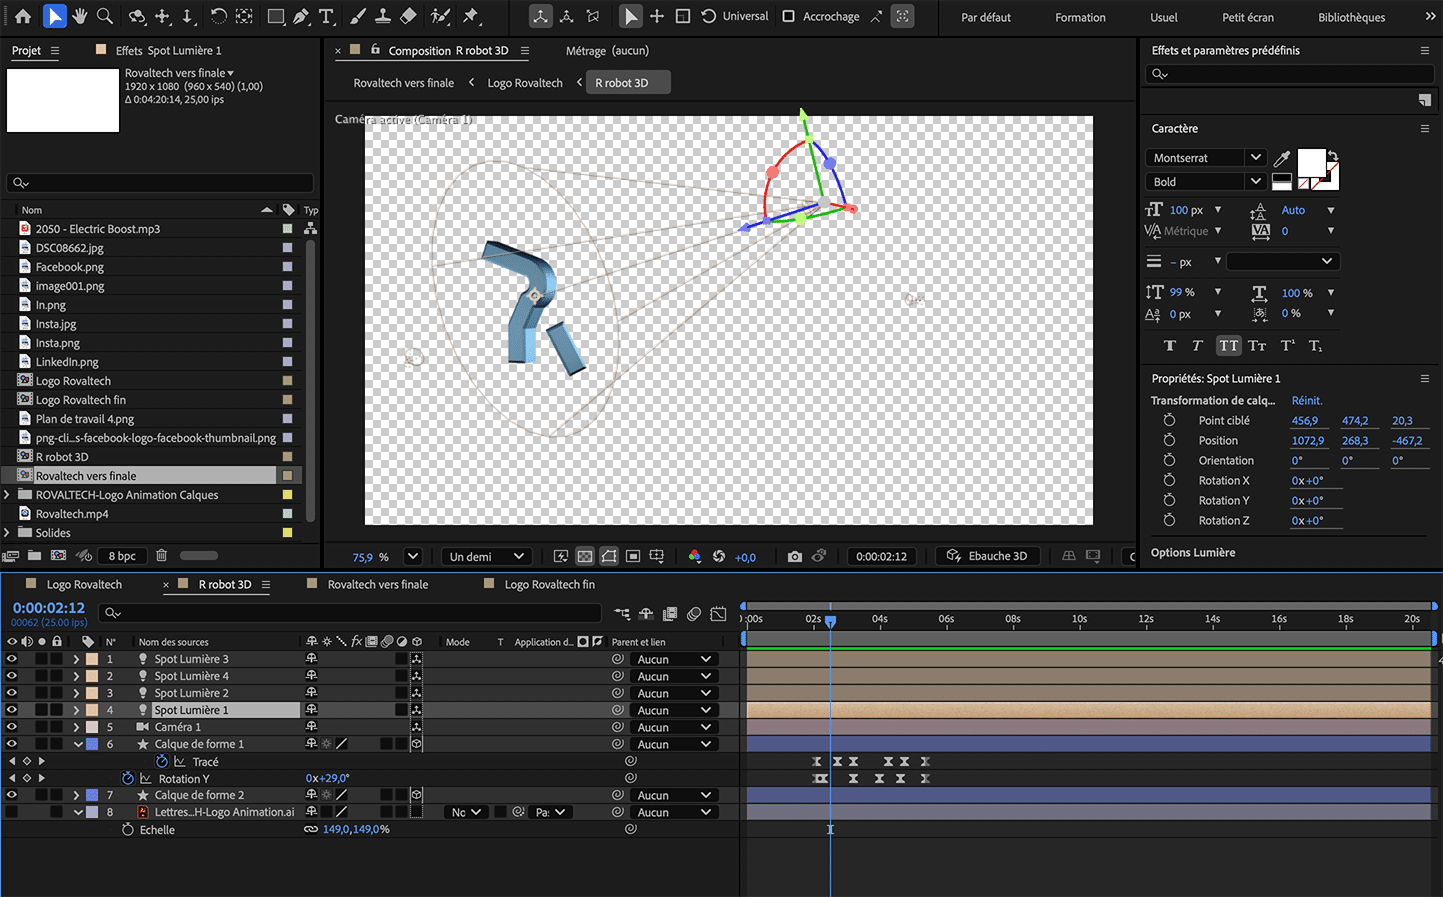Viewport: 1443px width, 897px height.
Task: Navigate to Rovaltech vers finale breadcrumb
Action: (403, 83)
